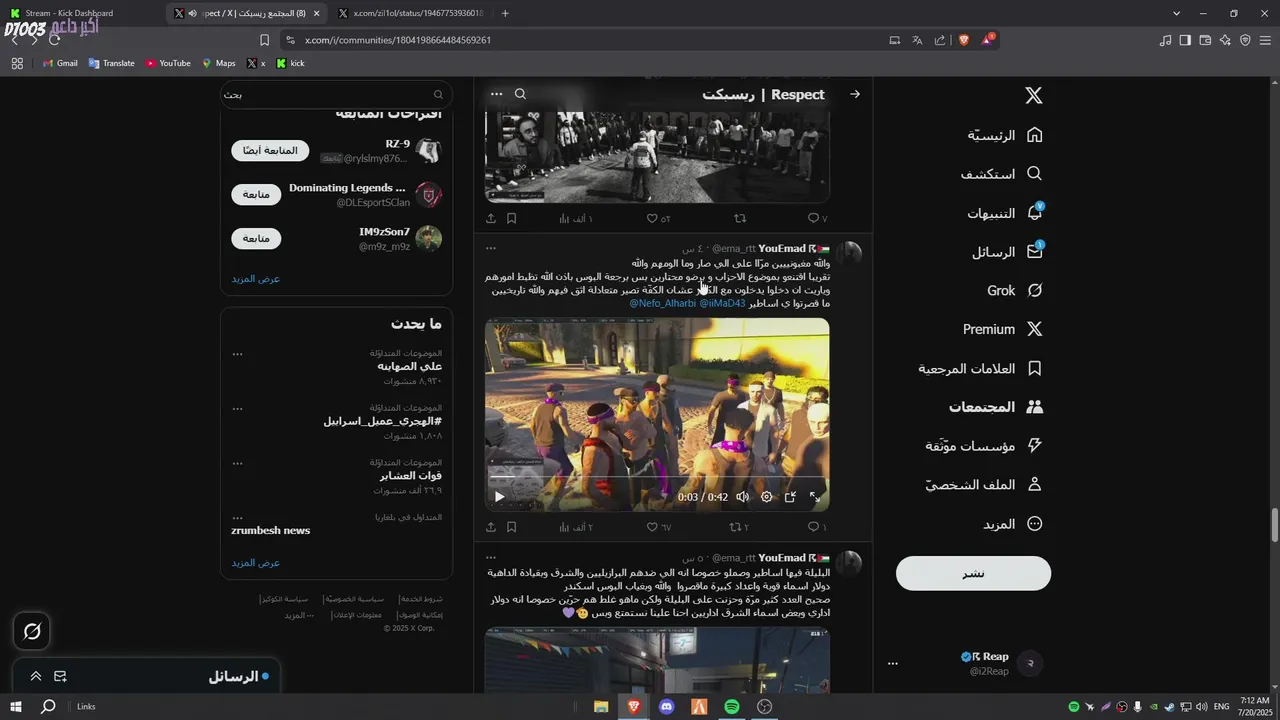Open video settings gear icon
This screenshot has width=1280, height=720.
click(x=766, y=497)
